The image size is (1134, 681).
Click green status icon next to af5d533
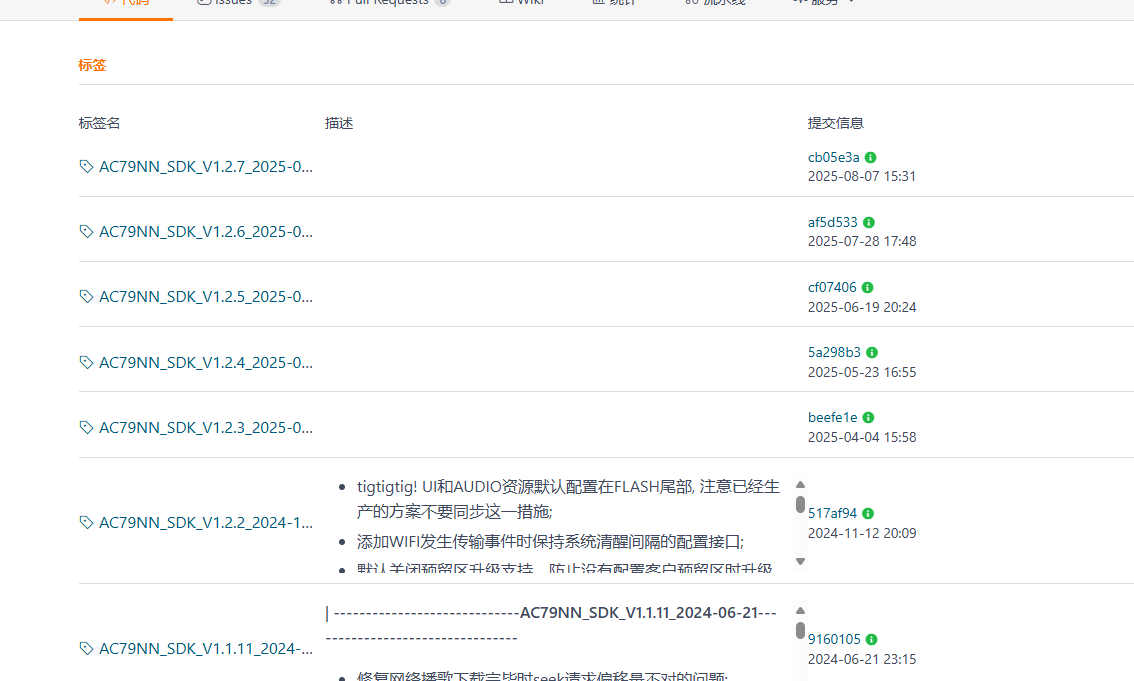pyautogui.click(x=869, y=223)
